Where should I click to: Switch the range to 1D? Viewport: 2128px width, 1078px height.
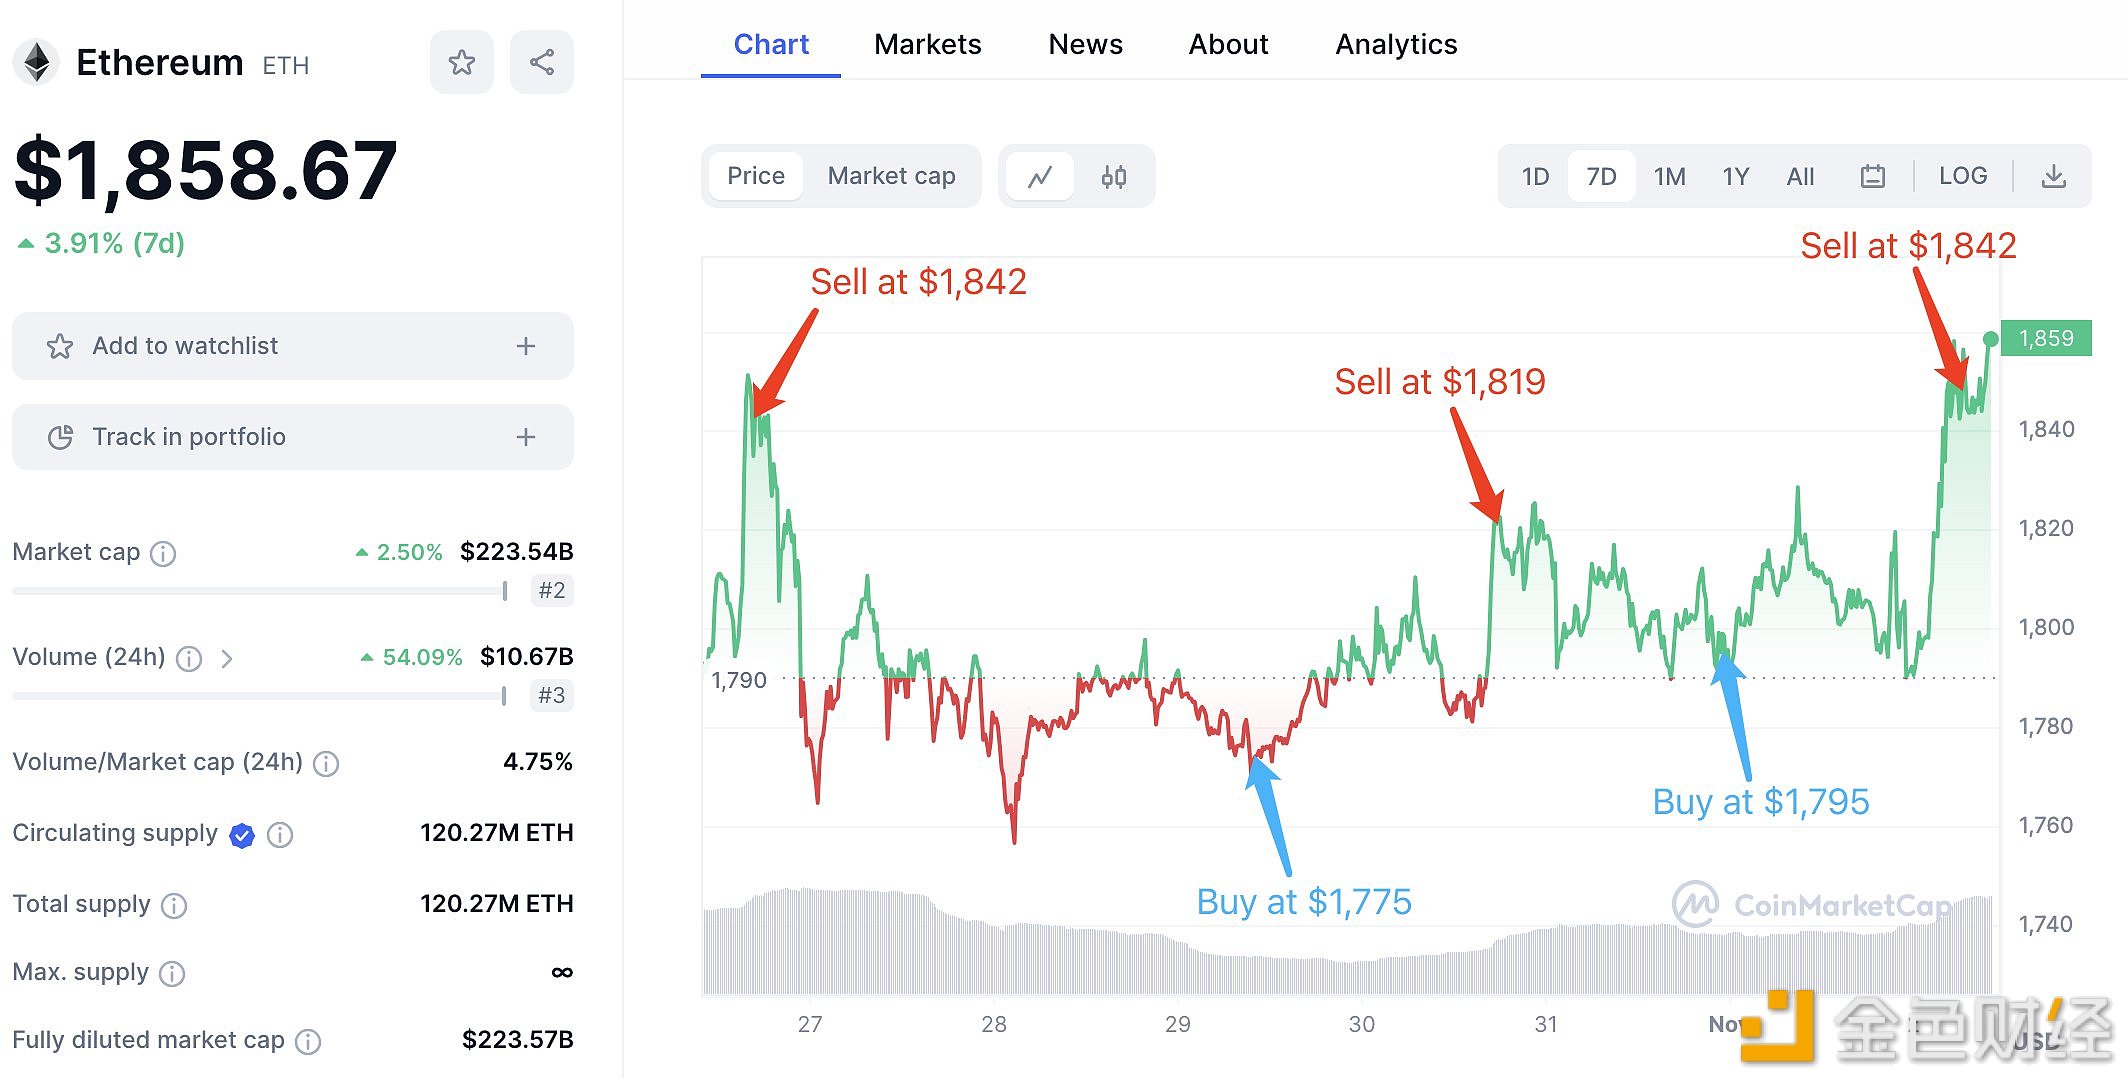click(x=1535, y=177)
